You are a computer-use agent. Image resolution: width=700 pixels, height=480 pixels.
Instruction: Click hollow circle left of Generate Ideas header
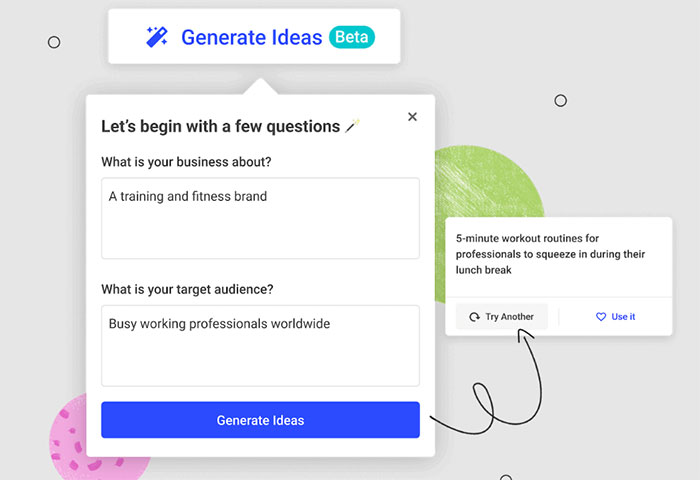coord(54,42)
